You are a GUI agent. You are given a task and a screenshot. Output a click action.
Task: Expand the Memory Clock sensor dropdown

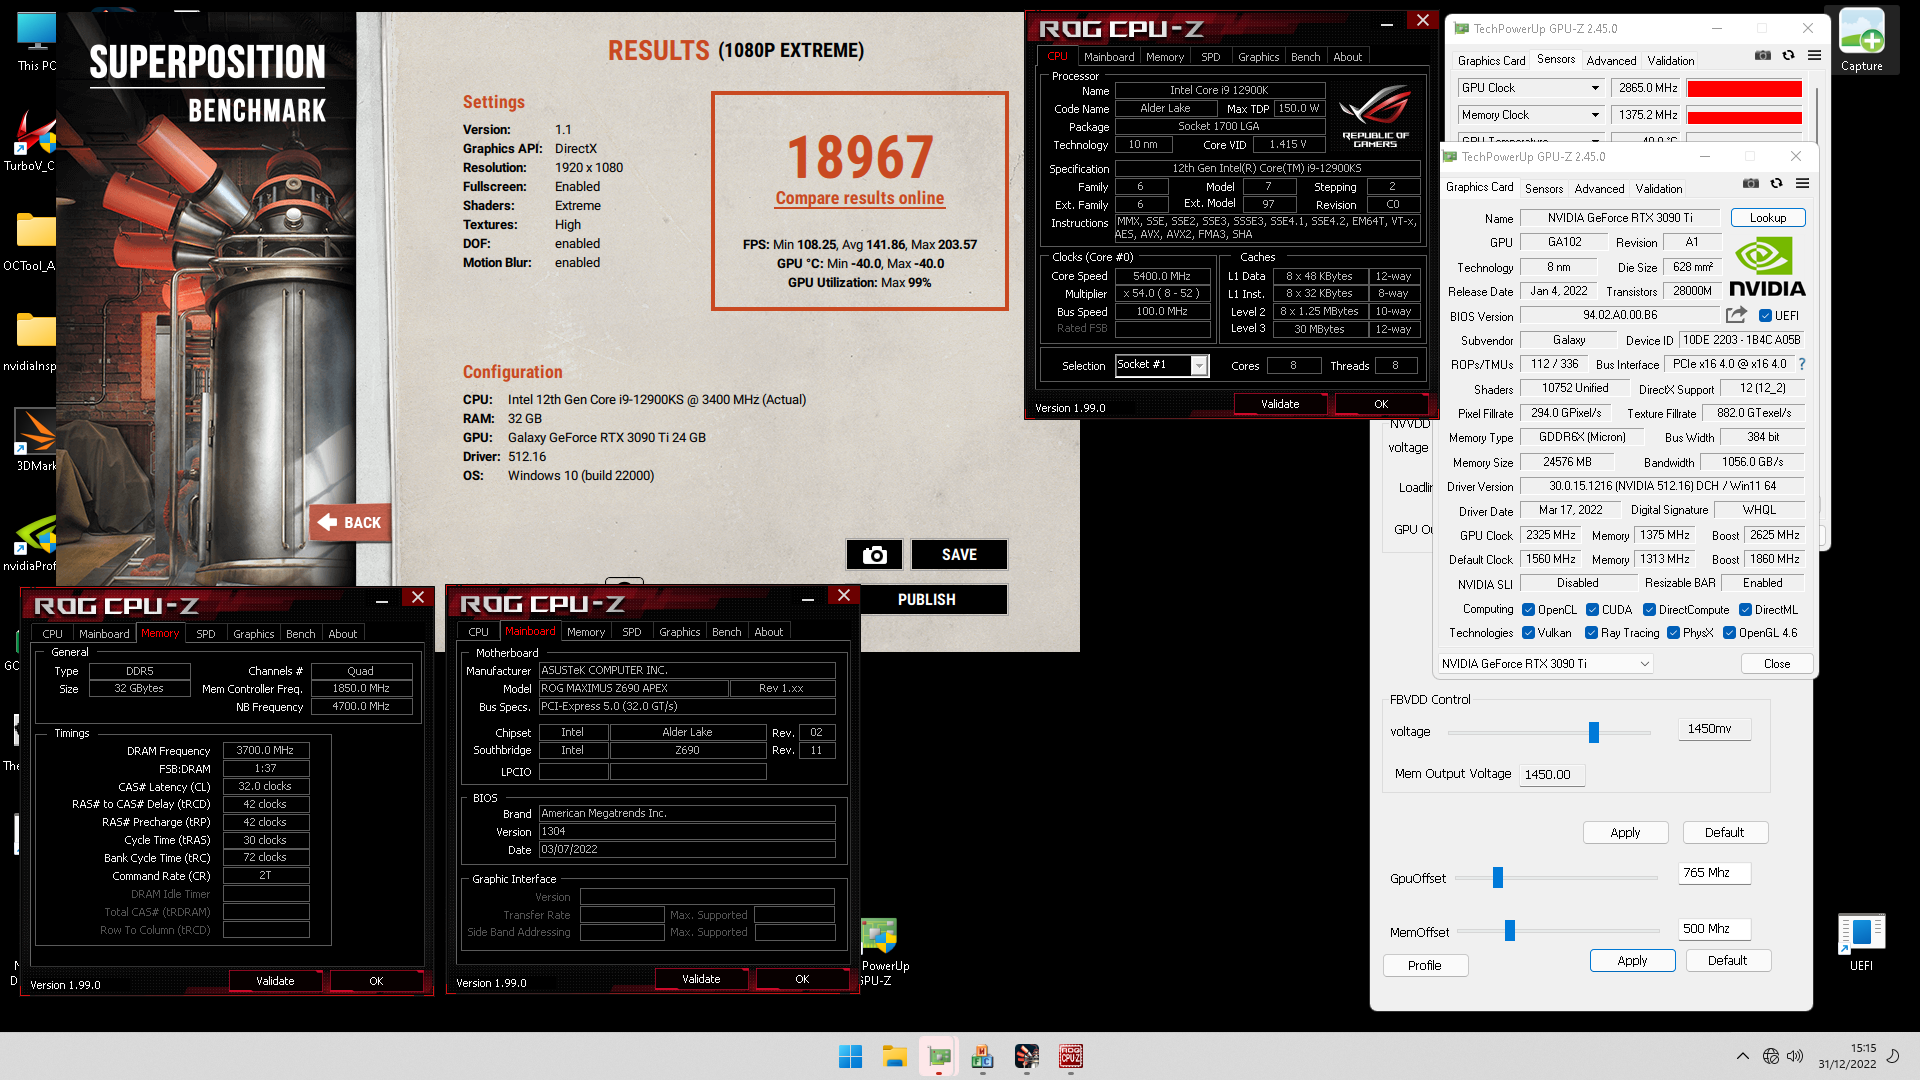click(x=1595, y=115)
